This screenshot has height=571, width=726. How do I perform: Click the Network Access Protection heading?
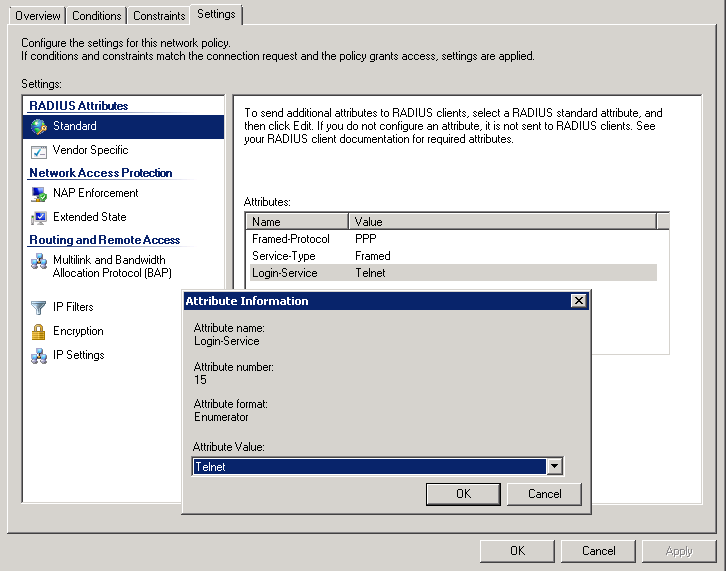[x=100, y=173]
